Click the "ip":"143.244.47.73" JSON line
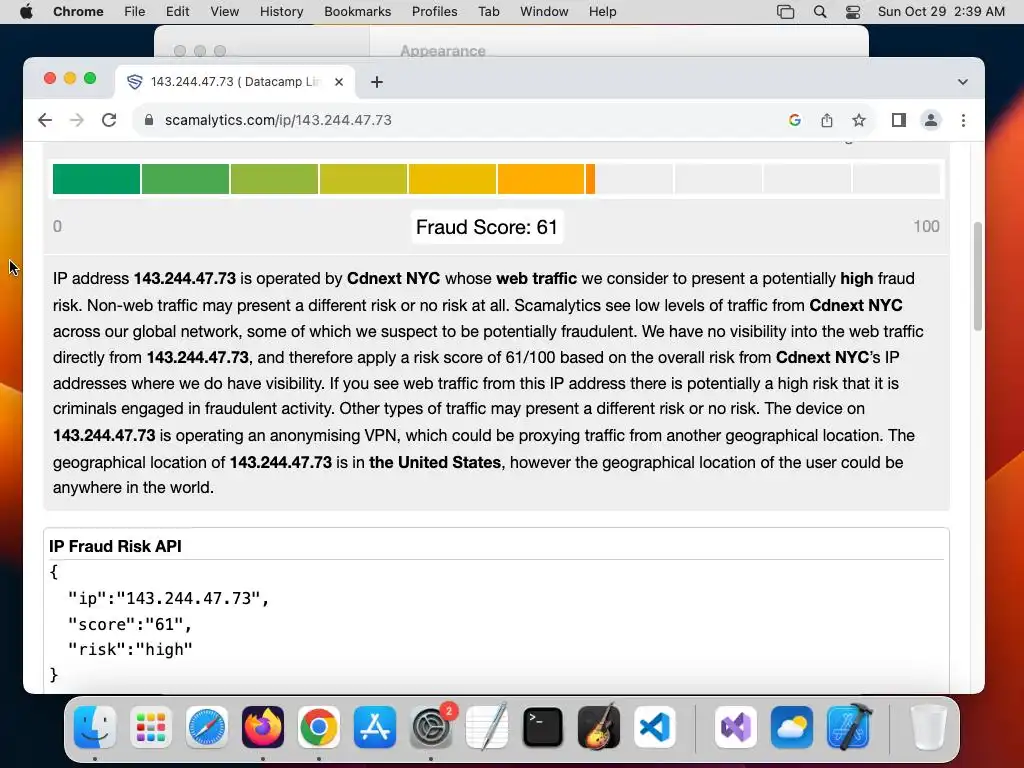The image size is (1024, 768). tap(168, 598)
